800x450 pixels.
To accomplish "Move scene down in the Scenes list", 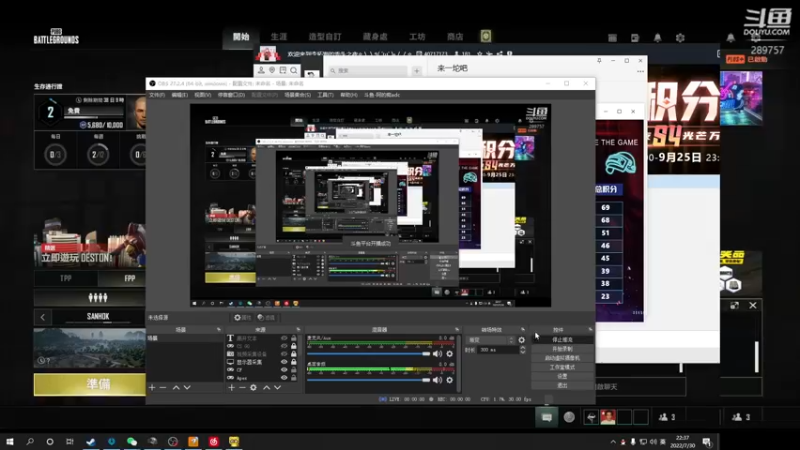I will tap(187, 388).
